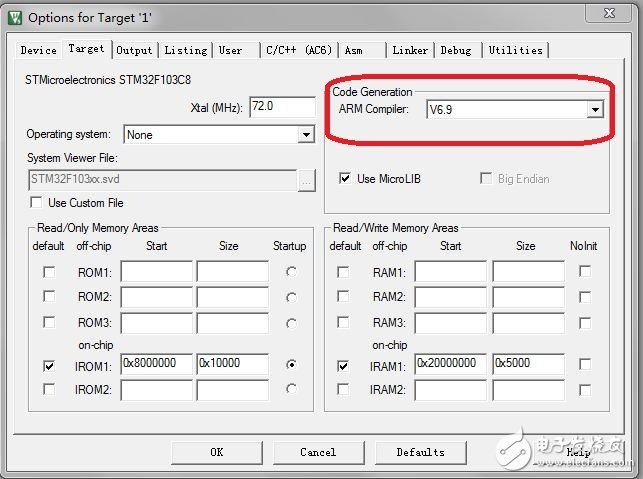Enable NoInit for RAM1
This screenshot has width=643, height=479.
585,271
